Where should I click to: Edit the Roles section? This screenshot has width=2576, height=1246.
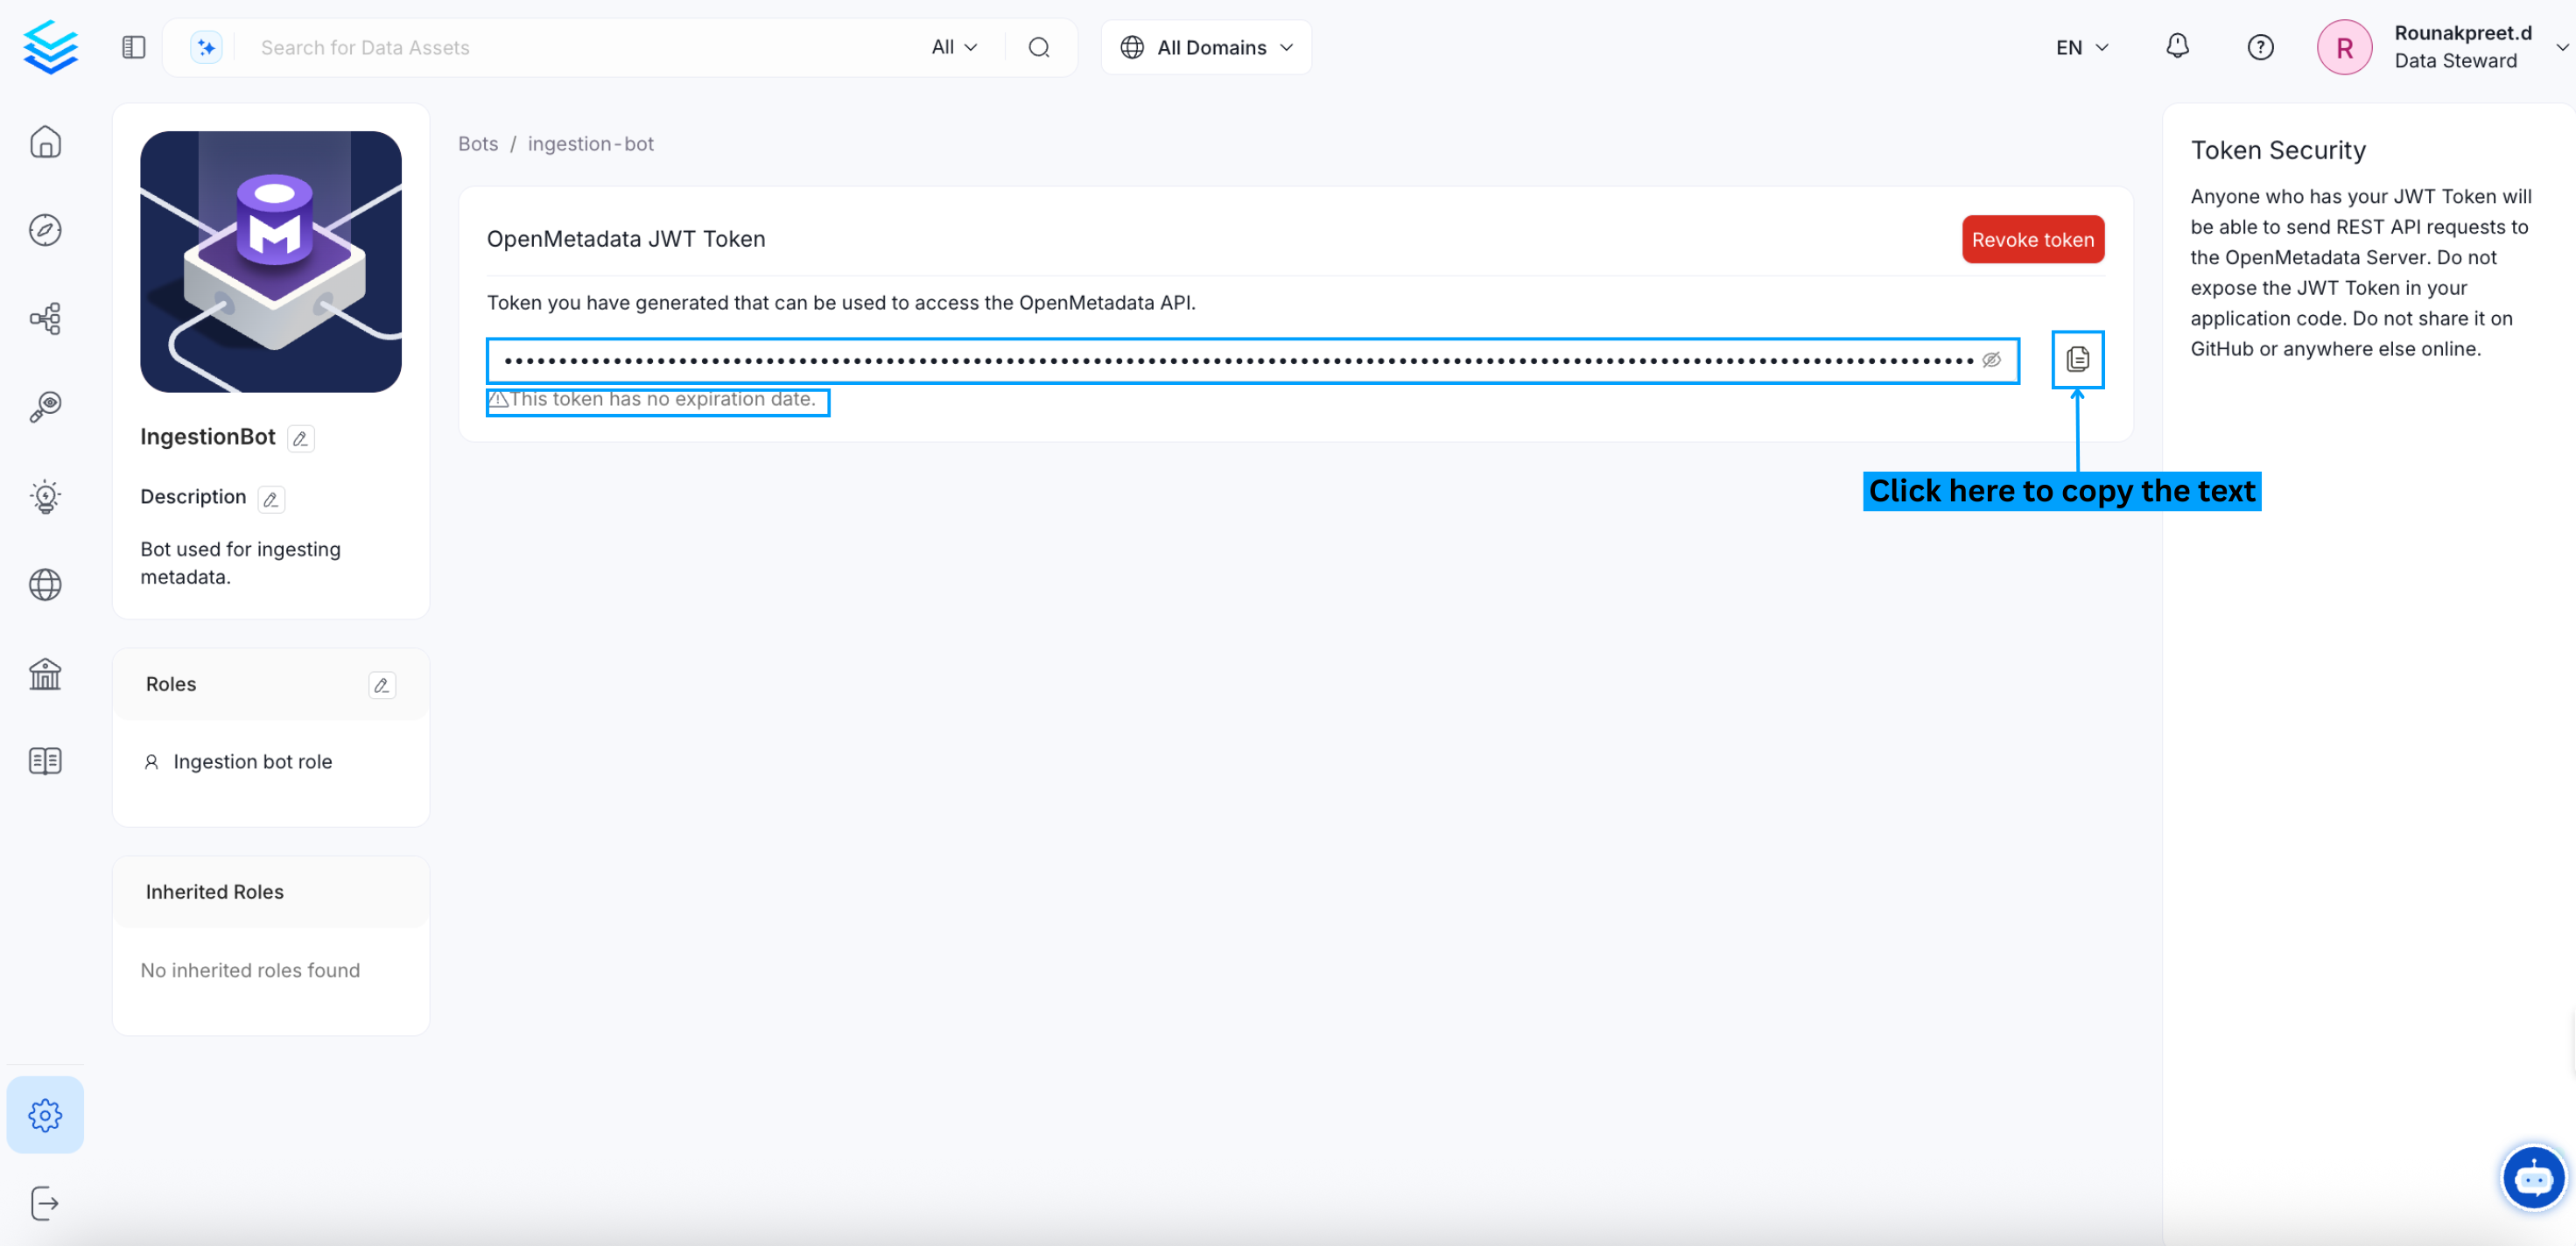coord(381,685)
